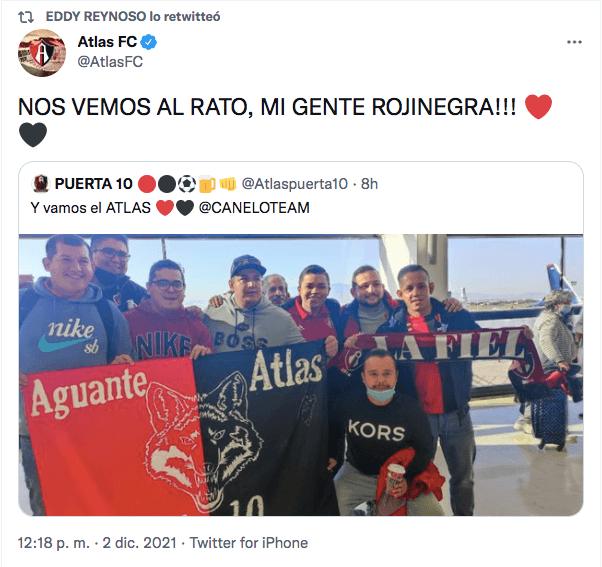Image resolution: width=602 pixels, height=567 pixels.
Task: Open the three-dot more options menu
Action: 574,42
